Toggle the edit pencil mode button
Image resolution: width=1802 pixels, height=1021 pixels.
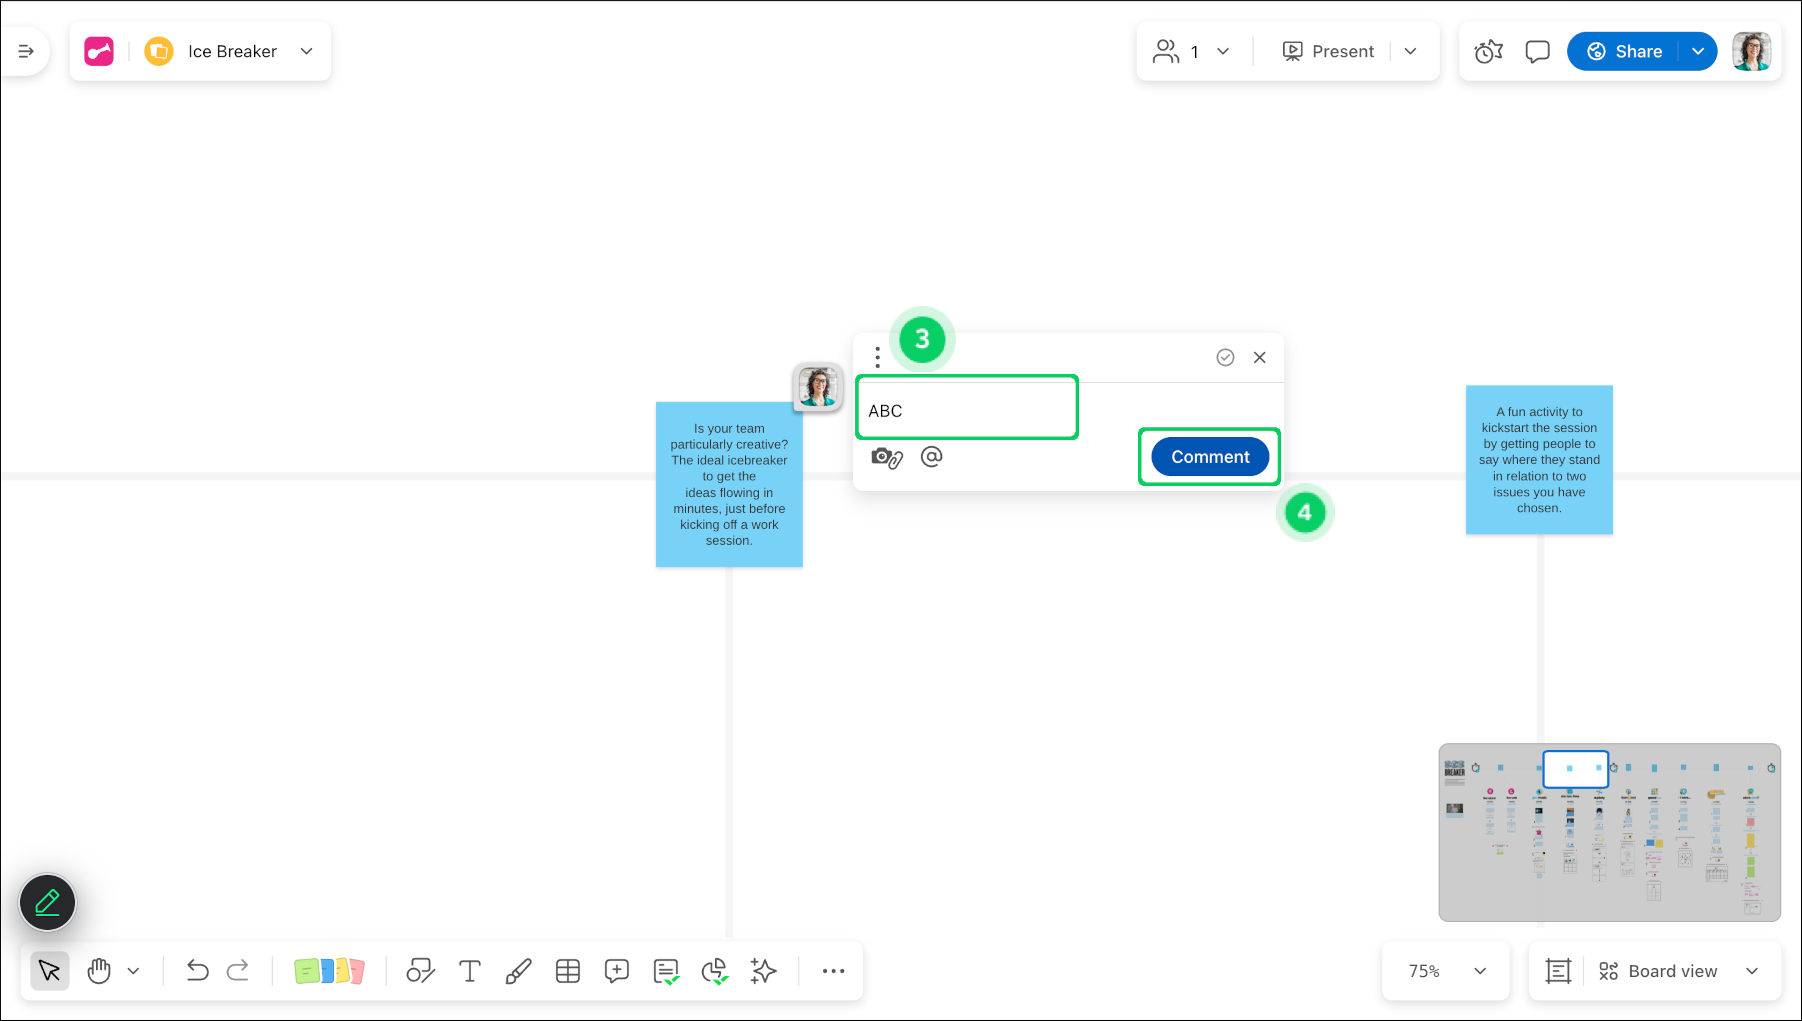(x=47, y=903)
